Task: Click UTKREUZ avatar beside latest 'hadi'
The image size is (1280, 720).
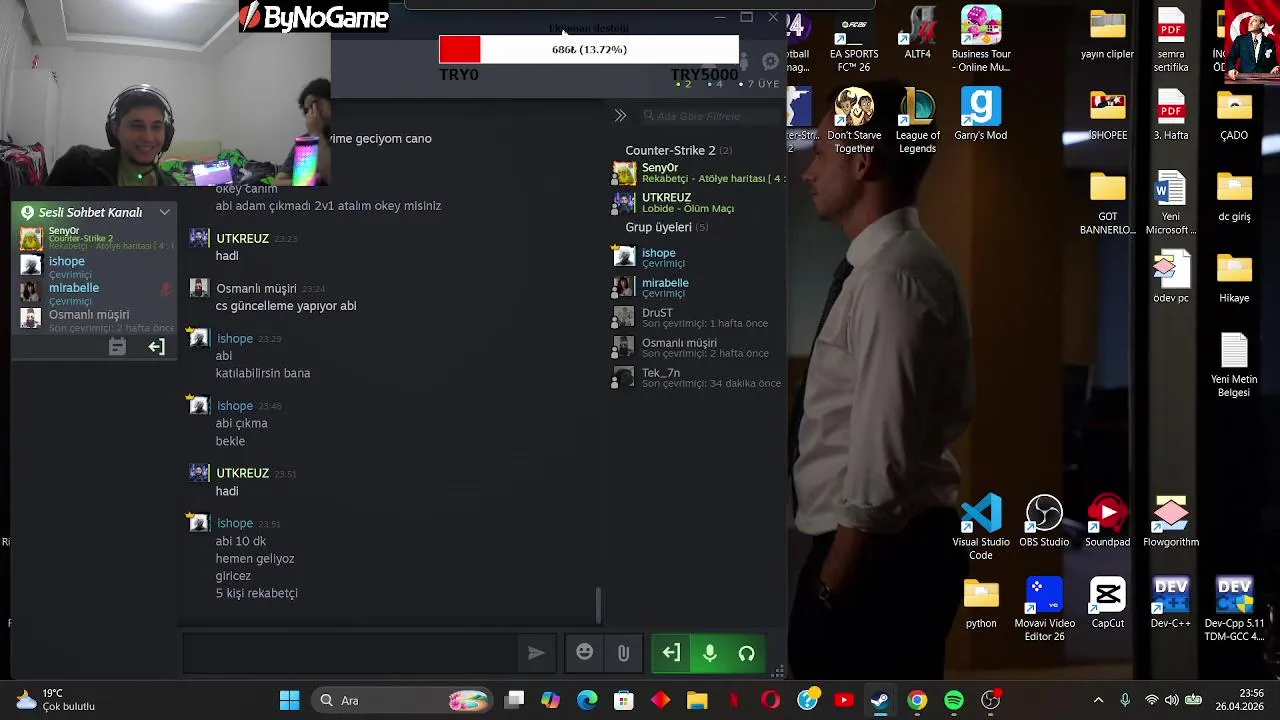Action: pos(199,473)
